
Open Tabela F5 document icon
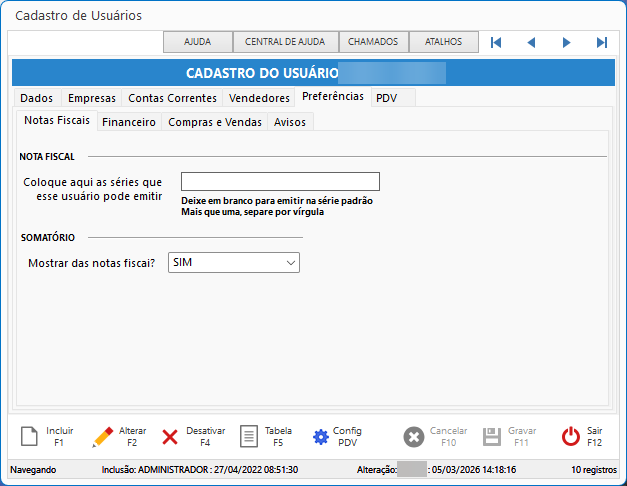[249, 436]
